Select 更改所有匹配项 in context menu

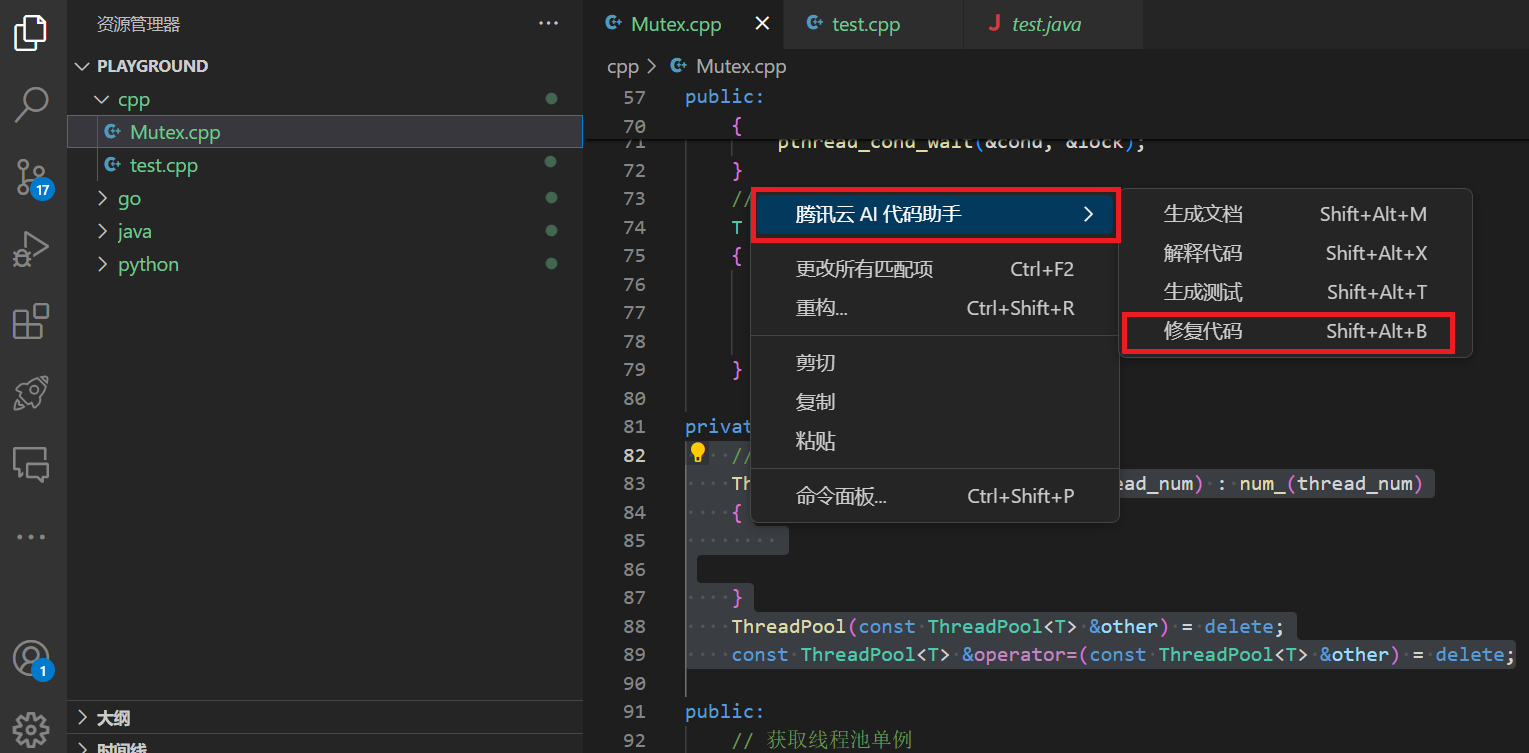935,269
